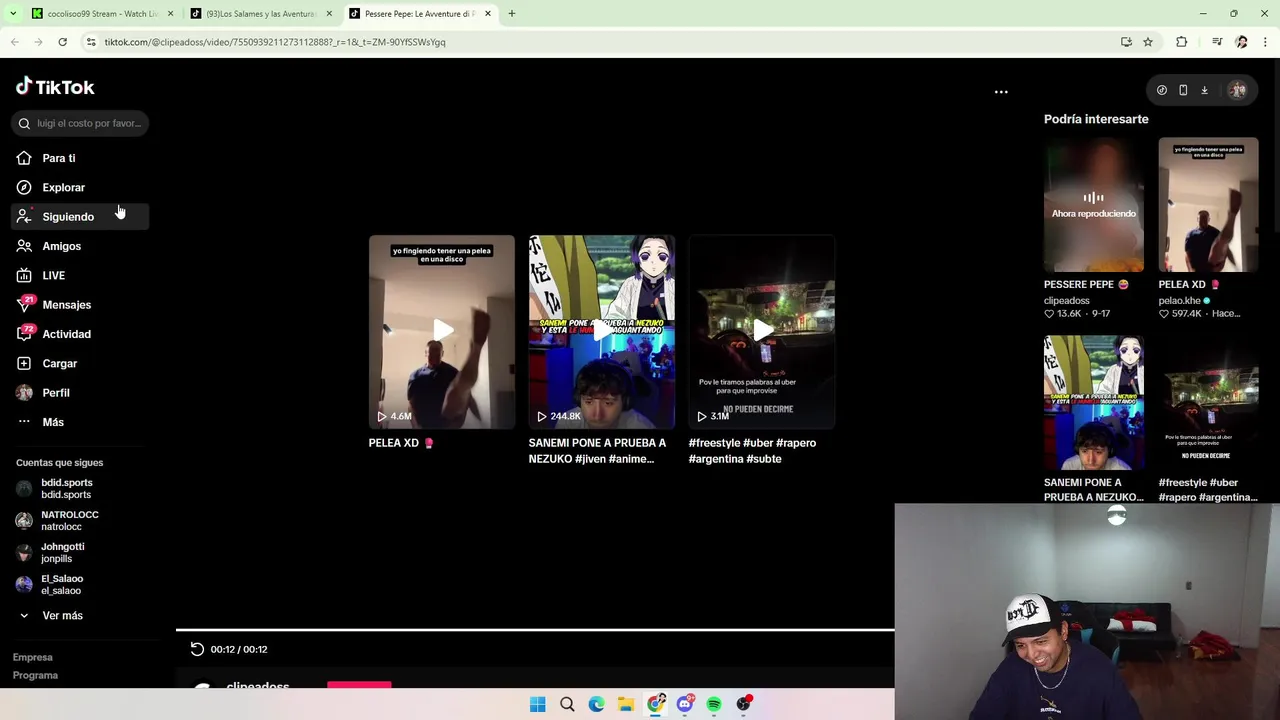Viewport: 1280px width, 720px height.
Task: Click the browser back arrow
Action: pyautogui.click(x=15, y=42)
